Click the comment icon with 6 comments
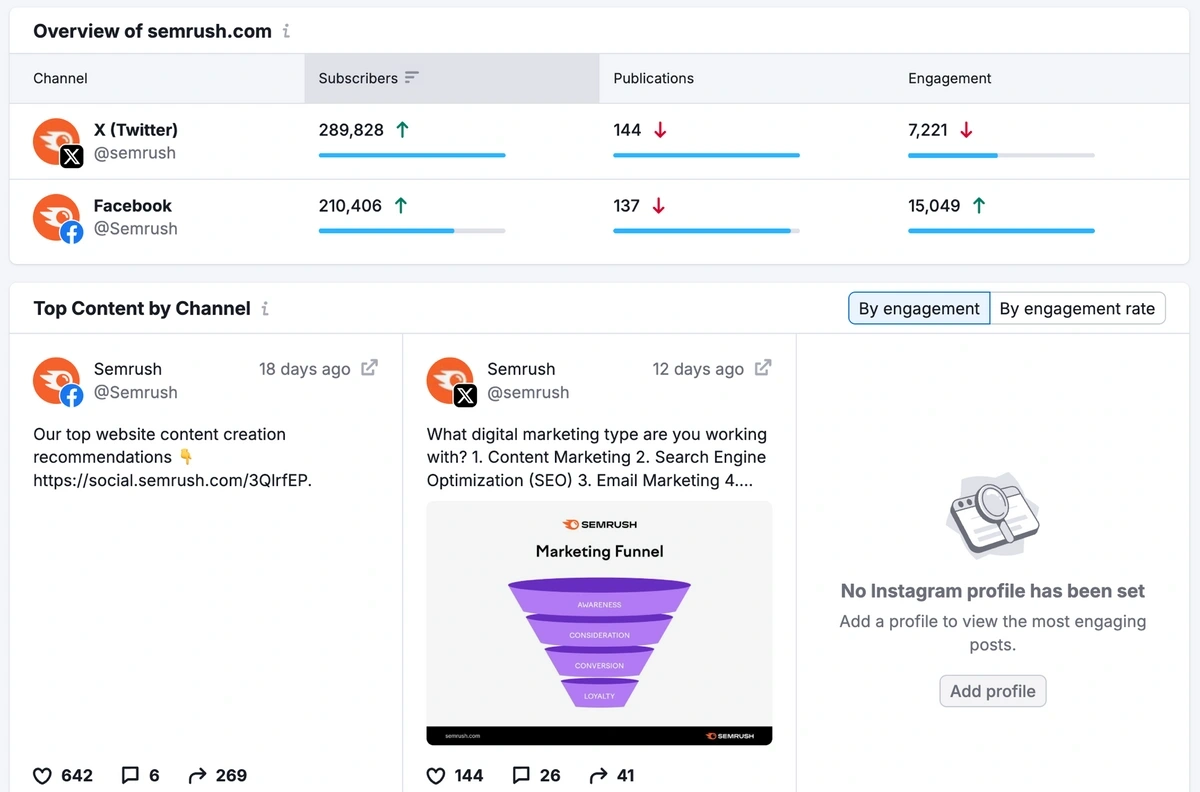The width and height of the screenshot is (1200, 792). pyautogui.click(x=130, y=775)
